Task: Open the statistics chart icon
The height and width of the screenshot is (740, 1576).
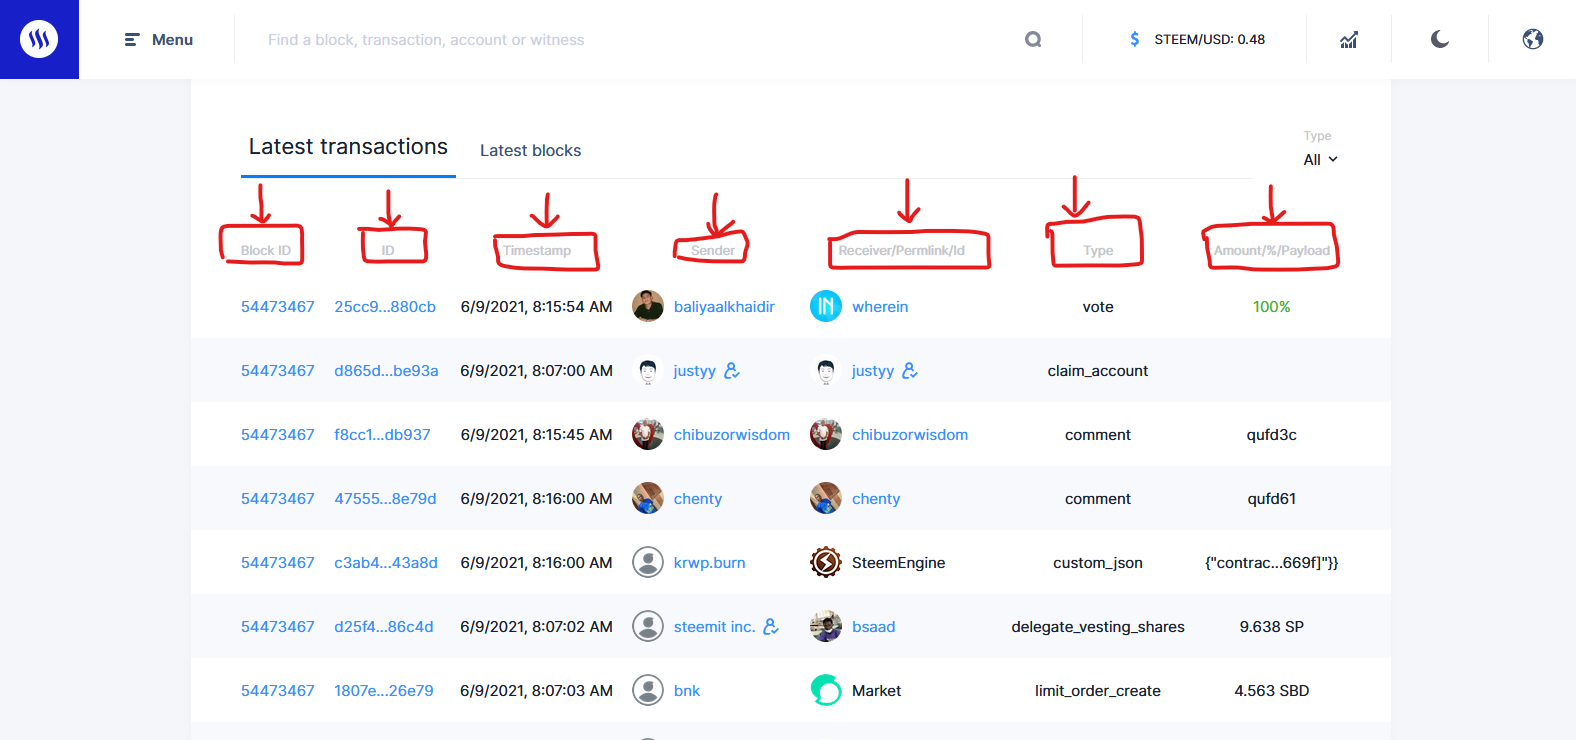Action: 1349,40
